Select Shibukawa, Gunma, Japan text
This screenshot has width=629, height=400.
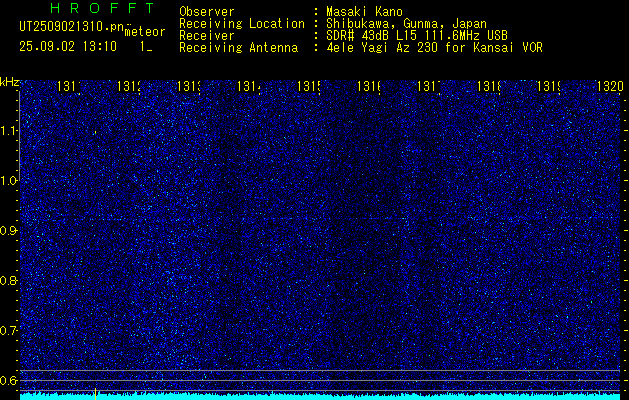coord(406,24)
